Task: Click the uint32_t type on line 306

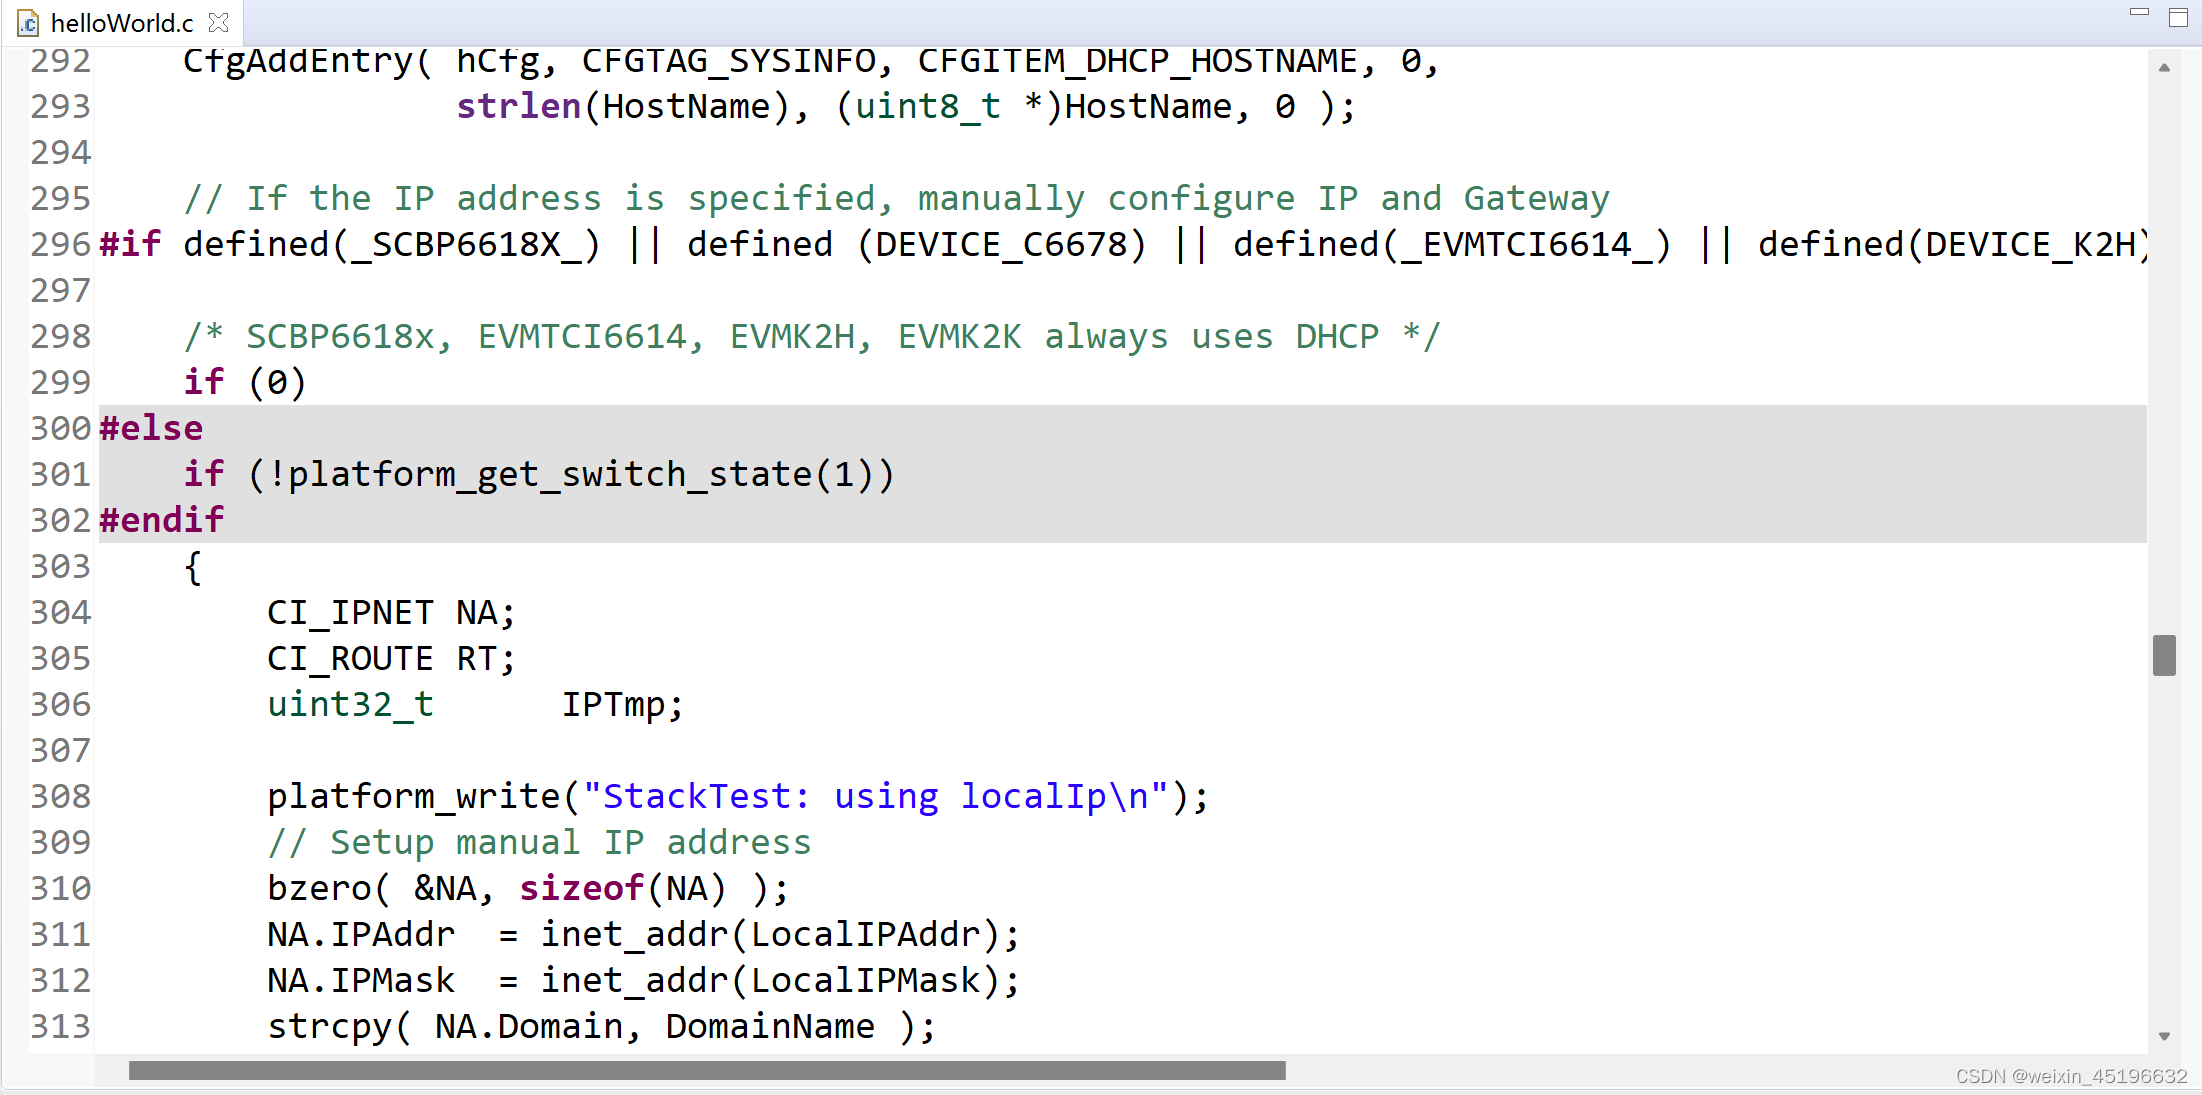Action: (351, 705)
